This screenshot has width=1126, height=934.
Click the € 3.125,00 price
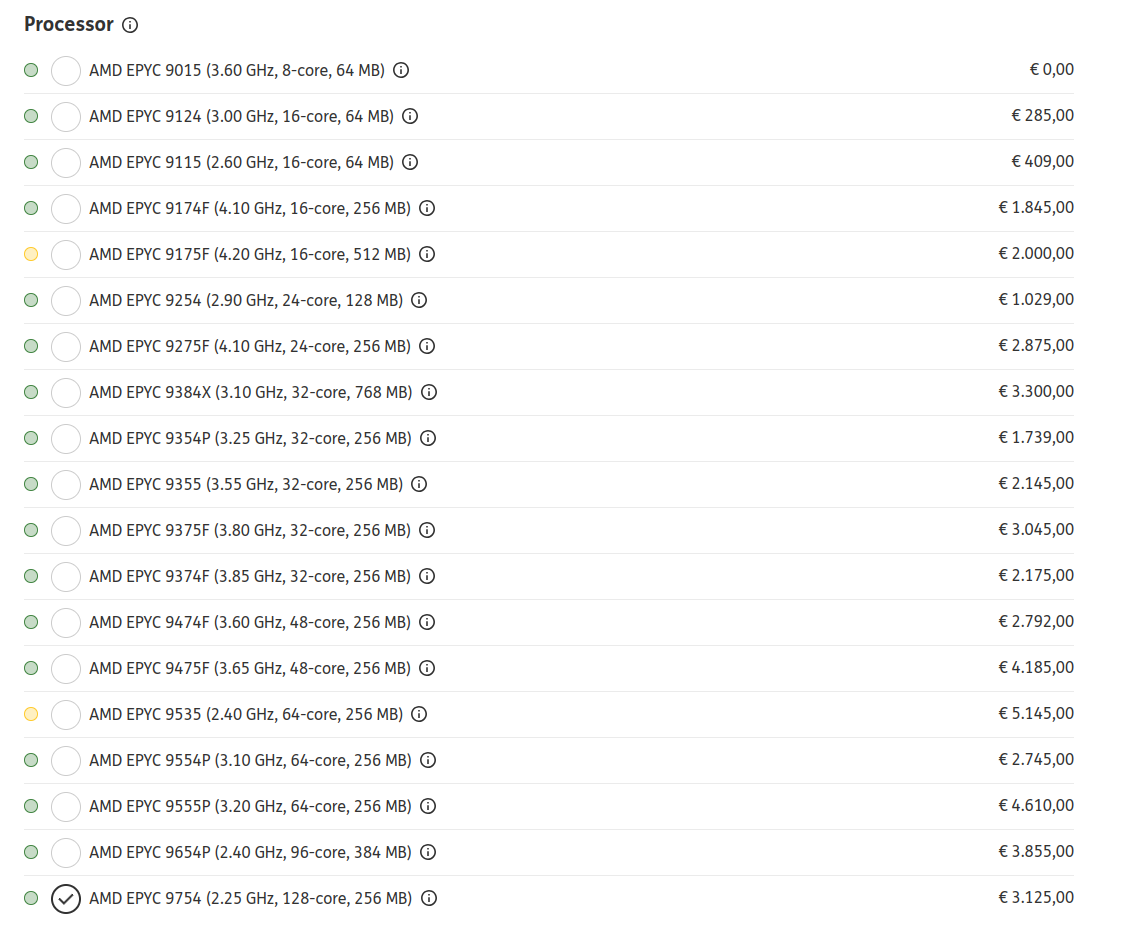(x=1036, y=897)
